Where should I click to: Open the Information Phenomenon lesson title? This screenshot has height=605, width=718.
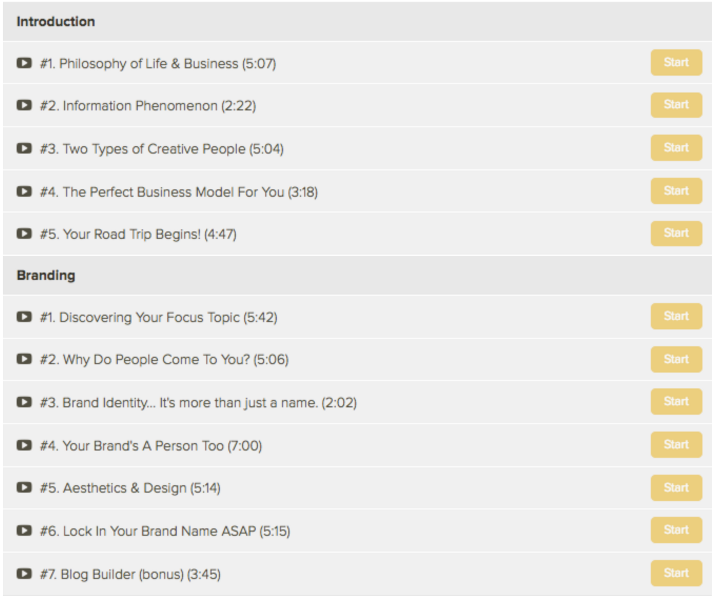148,106
